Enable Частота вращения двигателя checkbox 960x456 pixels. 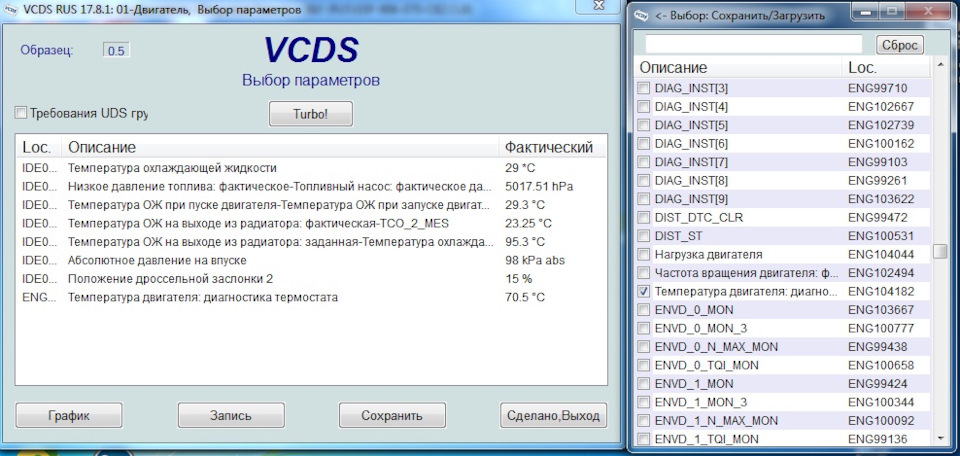643,272
